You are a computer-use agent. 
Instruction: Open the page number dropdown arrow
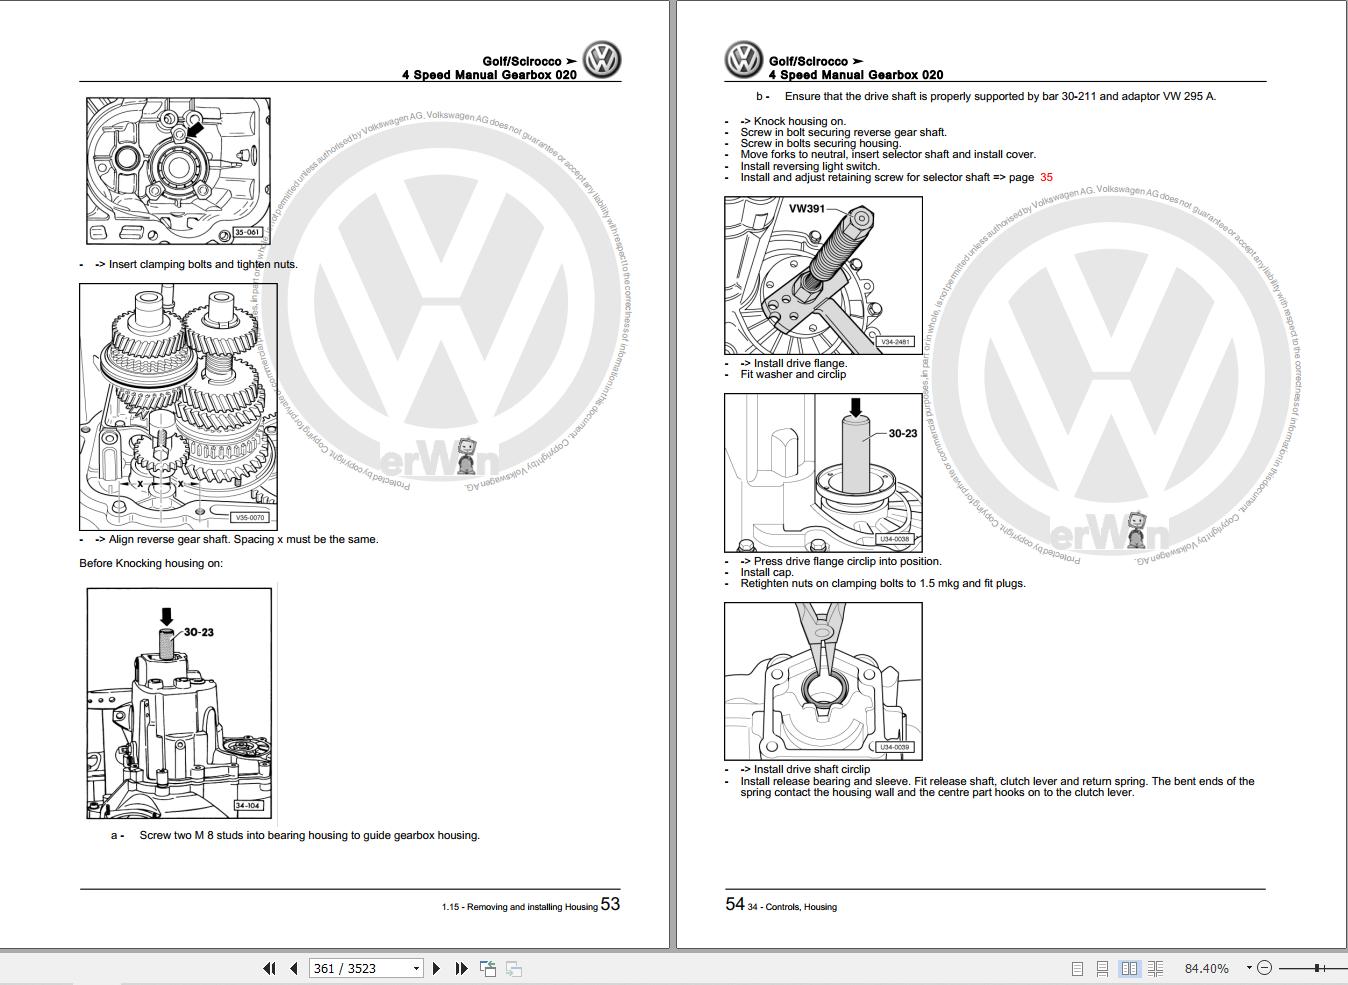tap(416, 968)
